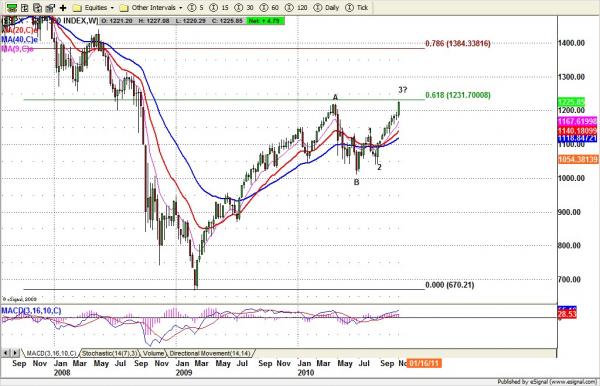Click the red 28.53 MACD value tag
The height and width of the screenshot is (386, 600).
point(567,314)
